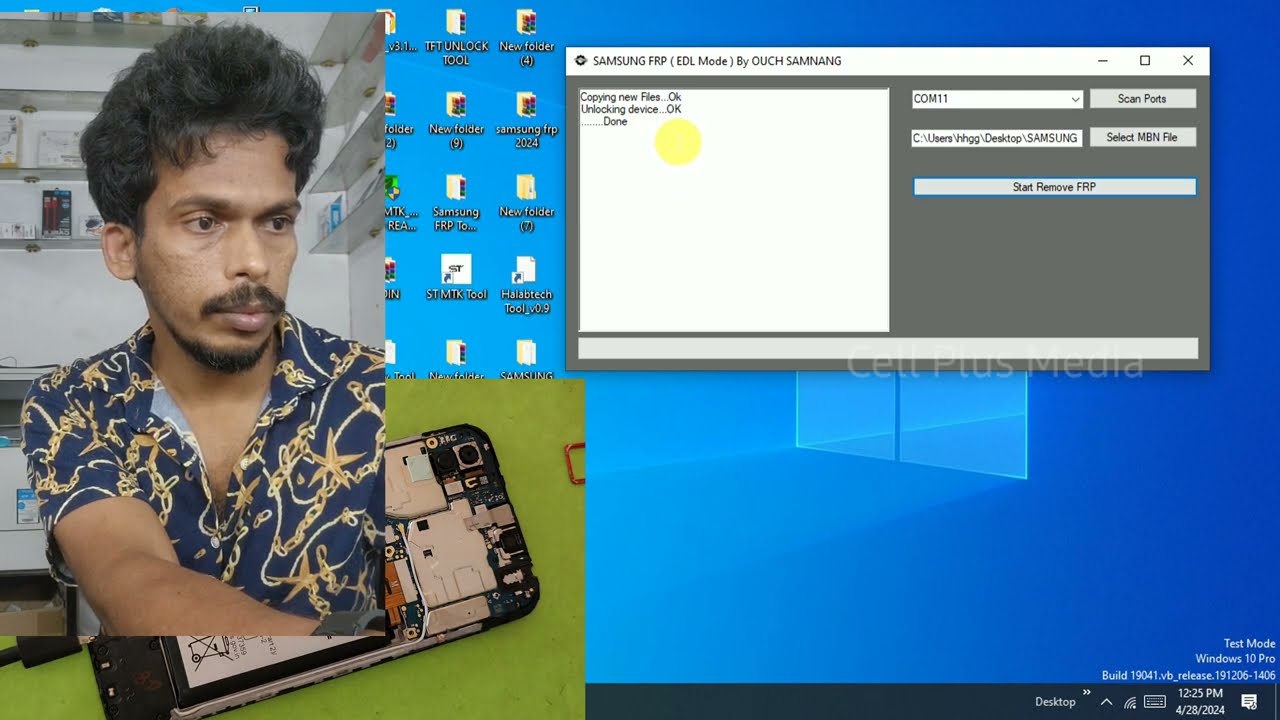The width and height of the screenshot is (1280, 720).
Task: Click the SAMSUNG FRP window title icon
Action: pyautogui.click(x=580, y=61)
